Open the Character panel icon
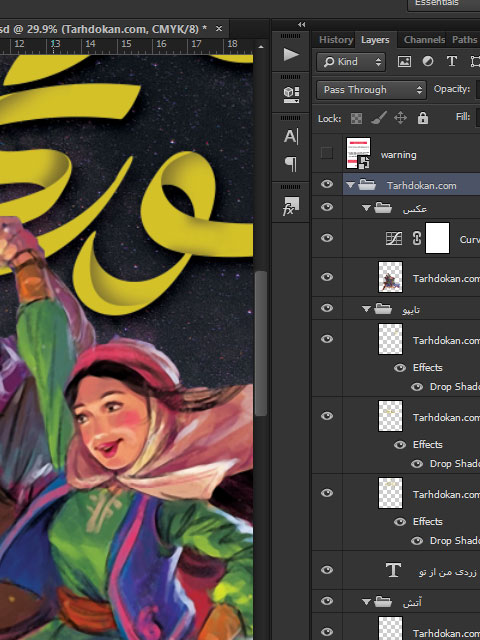The width and height of the screenshot is (480, 640). pyautogui.click(x=291, y=136)
